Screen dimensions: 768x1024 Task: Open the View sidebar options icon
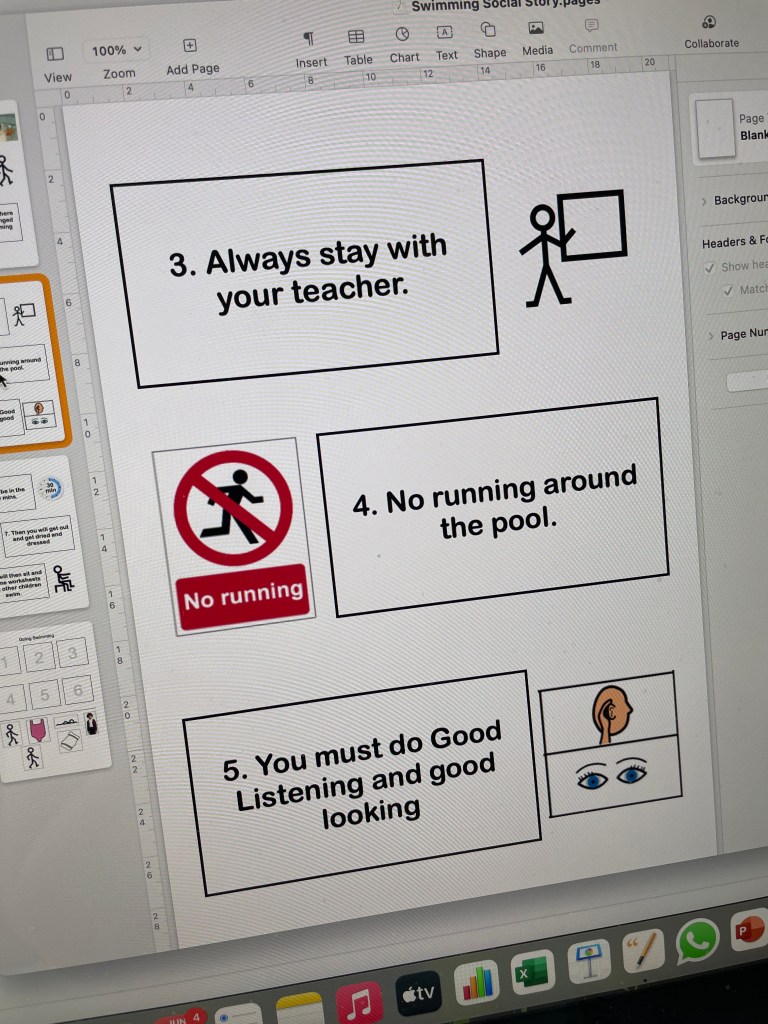click(x=55, y=54)
